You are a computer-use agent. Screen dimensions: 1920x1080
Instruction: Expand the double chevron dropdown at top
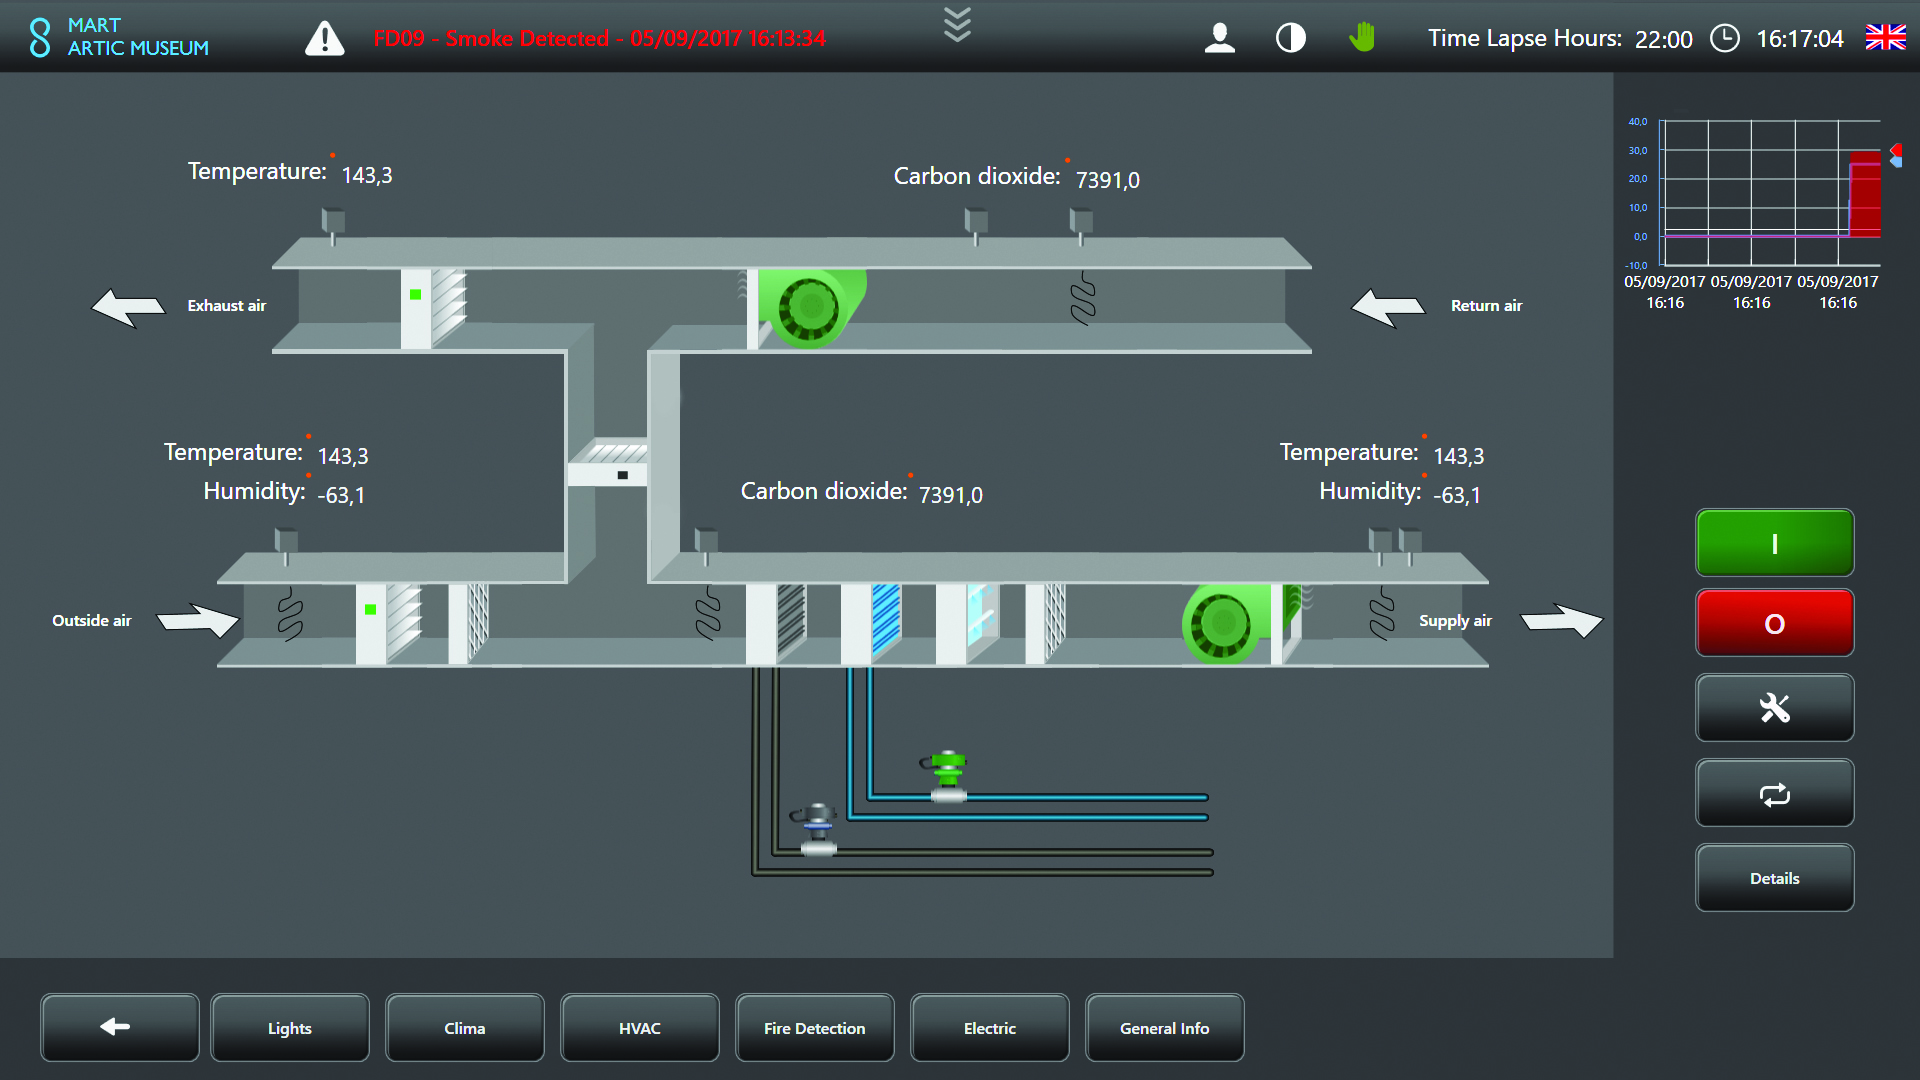pyautogui.click(x=957, y=24)
